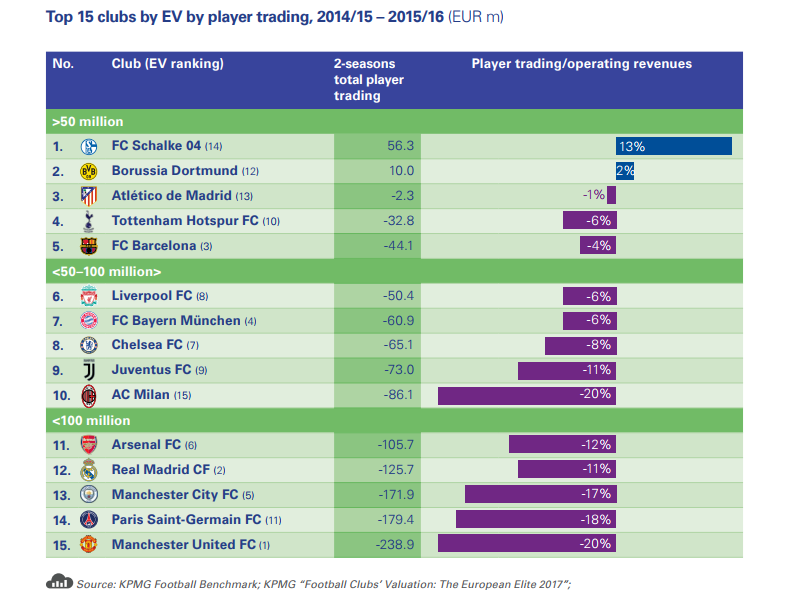This screenshot has height=598, width=785.
Task: Select AC Milan's purple -20% bar
Action: pos(527,395)
